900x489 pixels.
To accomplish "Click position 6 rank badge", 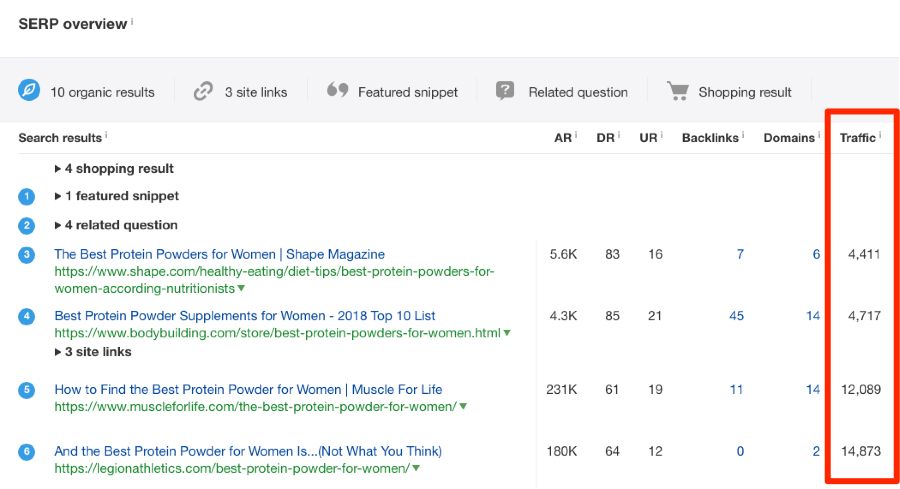I will (x=27, y=452).
